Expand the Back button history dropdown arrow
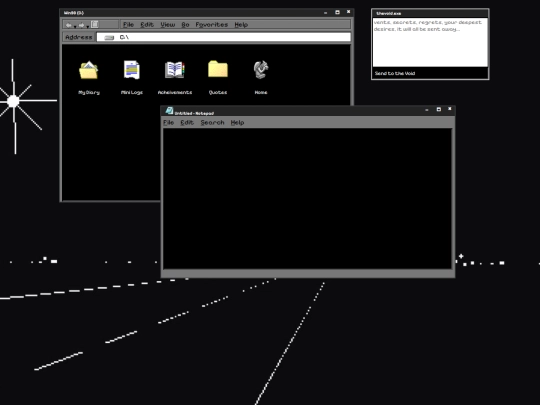The height and width of the screenshot is (405, 540). (75, 26)
